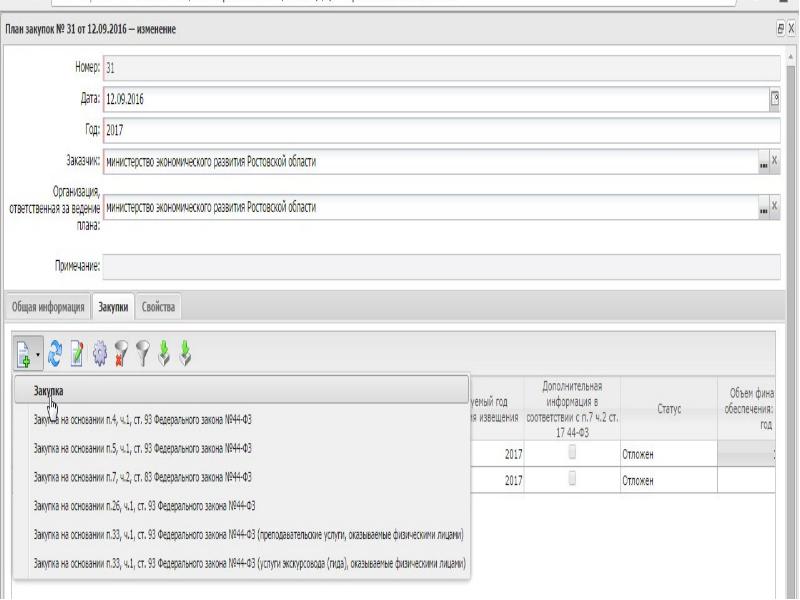The image size is (800, 600).
Task: Select second row's 2017 year cell
Action: (496, 480)
